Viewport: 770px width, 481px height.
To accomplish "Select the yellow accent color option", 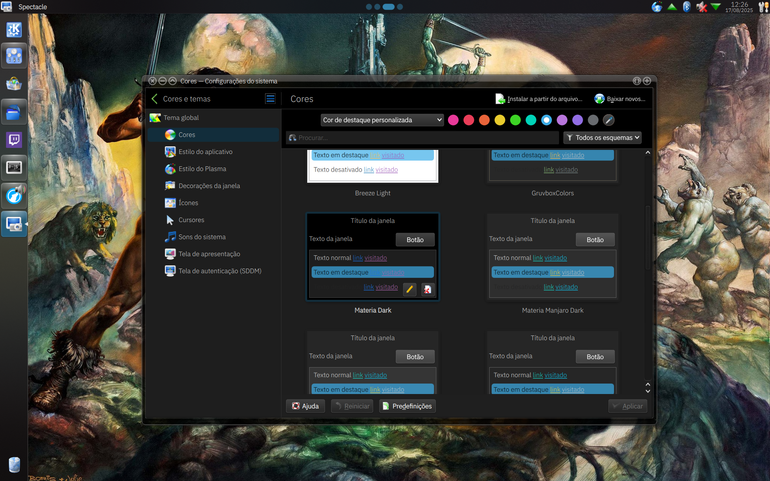I will click(x=500, y=120).
